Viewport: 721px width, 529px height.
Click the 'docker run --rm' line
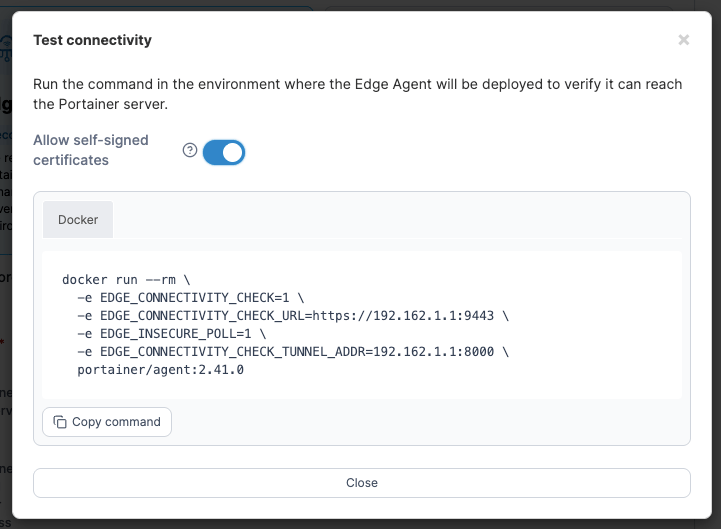tap(126, 280)
